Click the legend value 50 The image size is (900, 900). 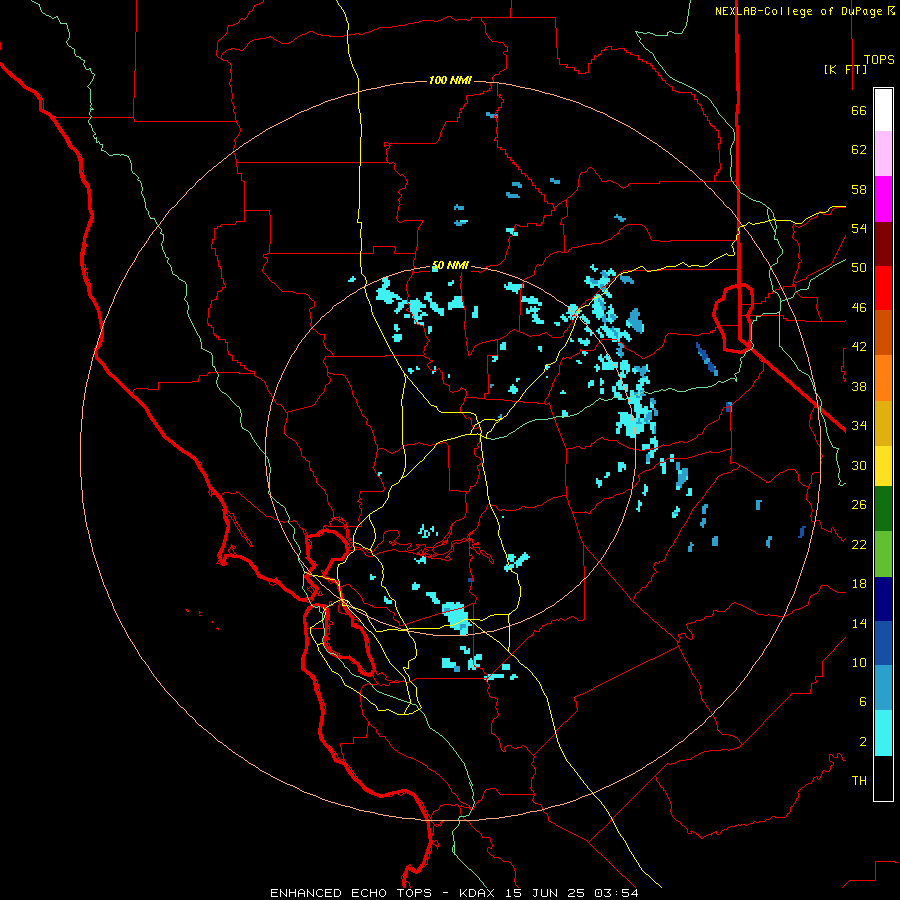(x=859, y=268)
